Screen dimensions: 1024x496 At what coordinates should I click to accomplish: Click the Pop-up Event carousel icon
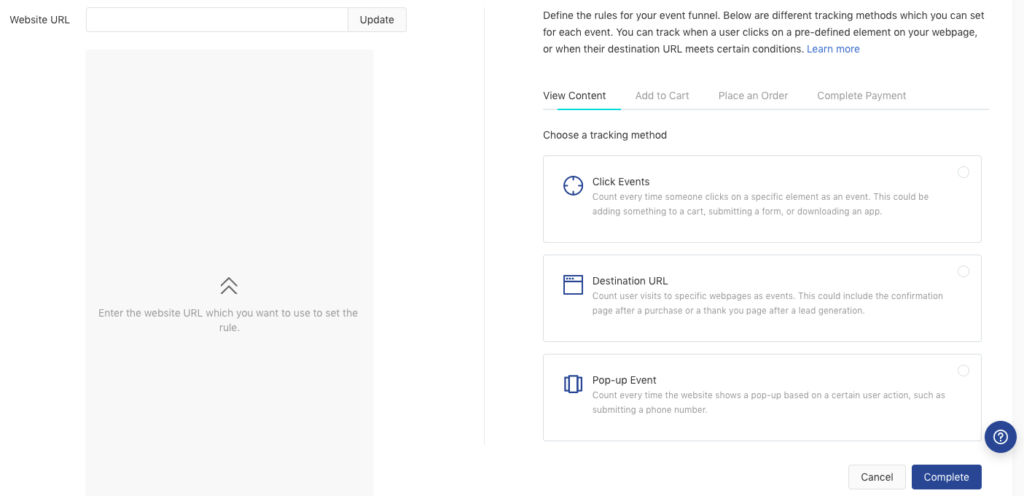tap(573, 384)
